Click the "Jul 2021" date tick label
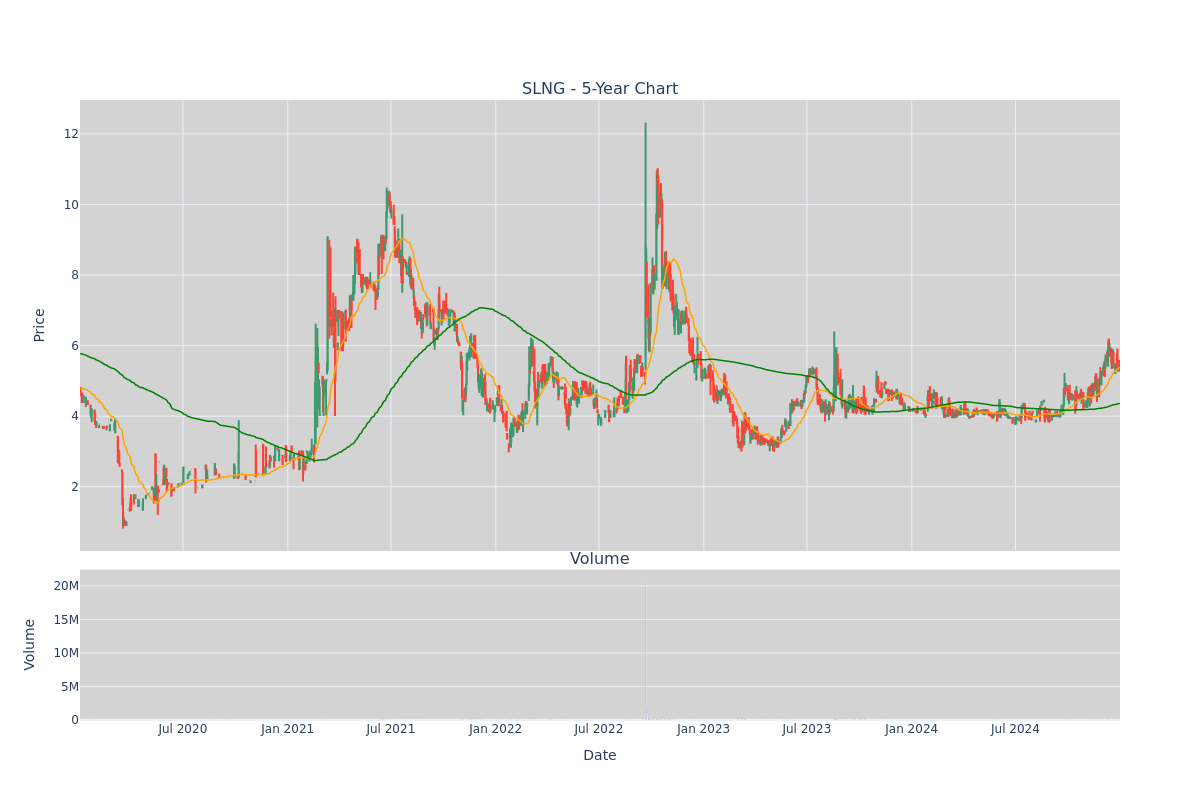This screenshot has width=1200, height=800. click(x=391, y=729)
